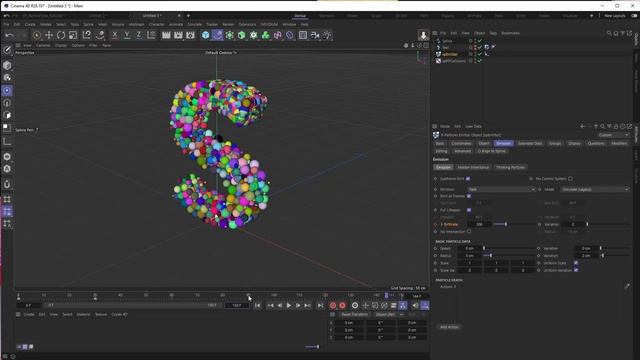Screen dimensions: 640x360
Task: Open the Create menu in menu bar
Action: click(x=30, y=24)
